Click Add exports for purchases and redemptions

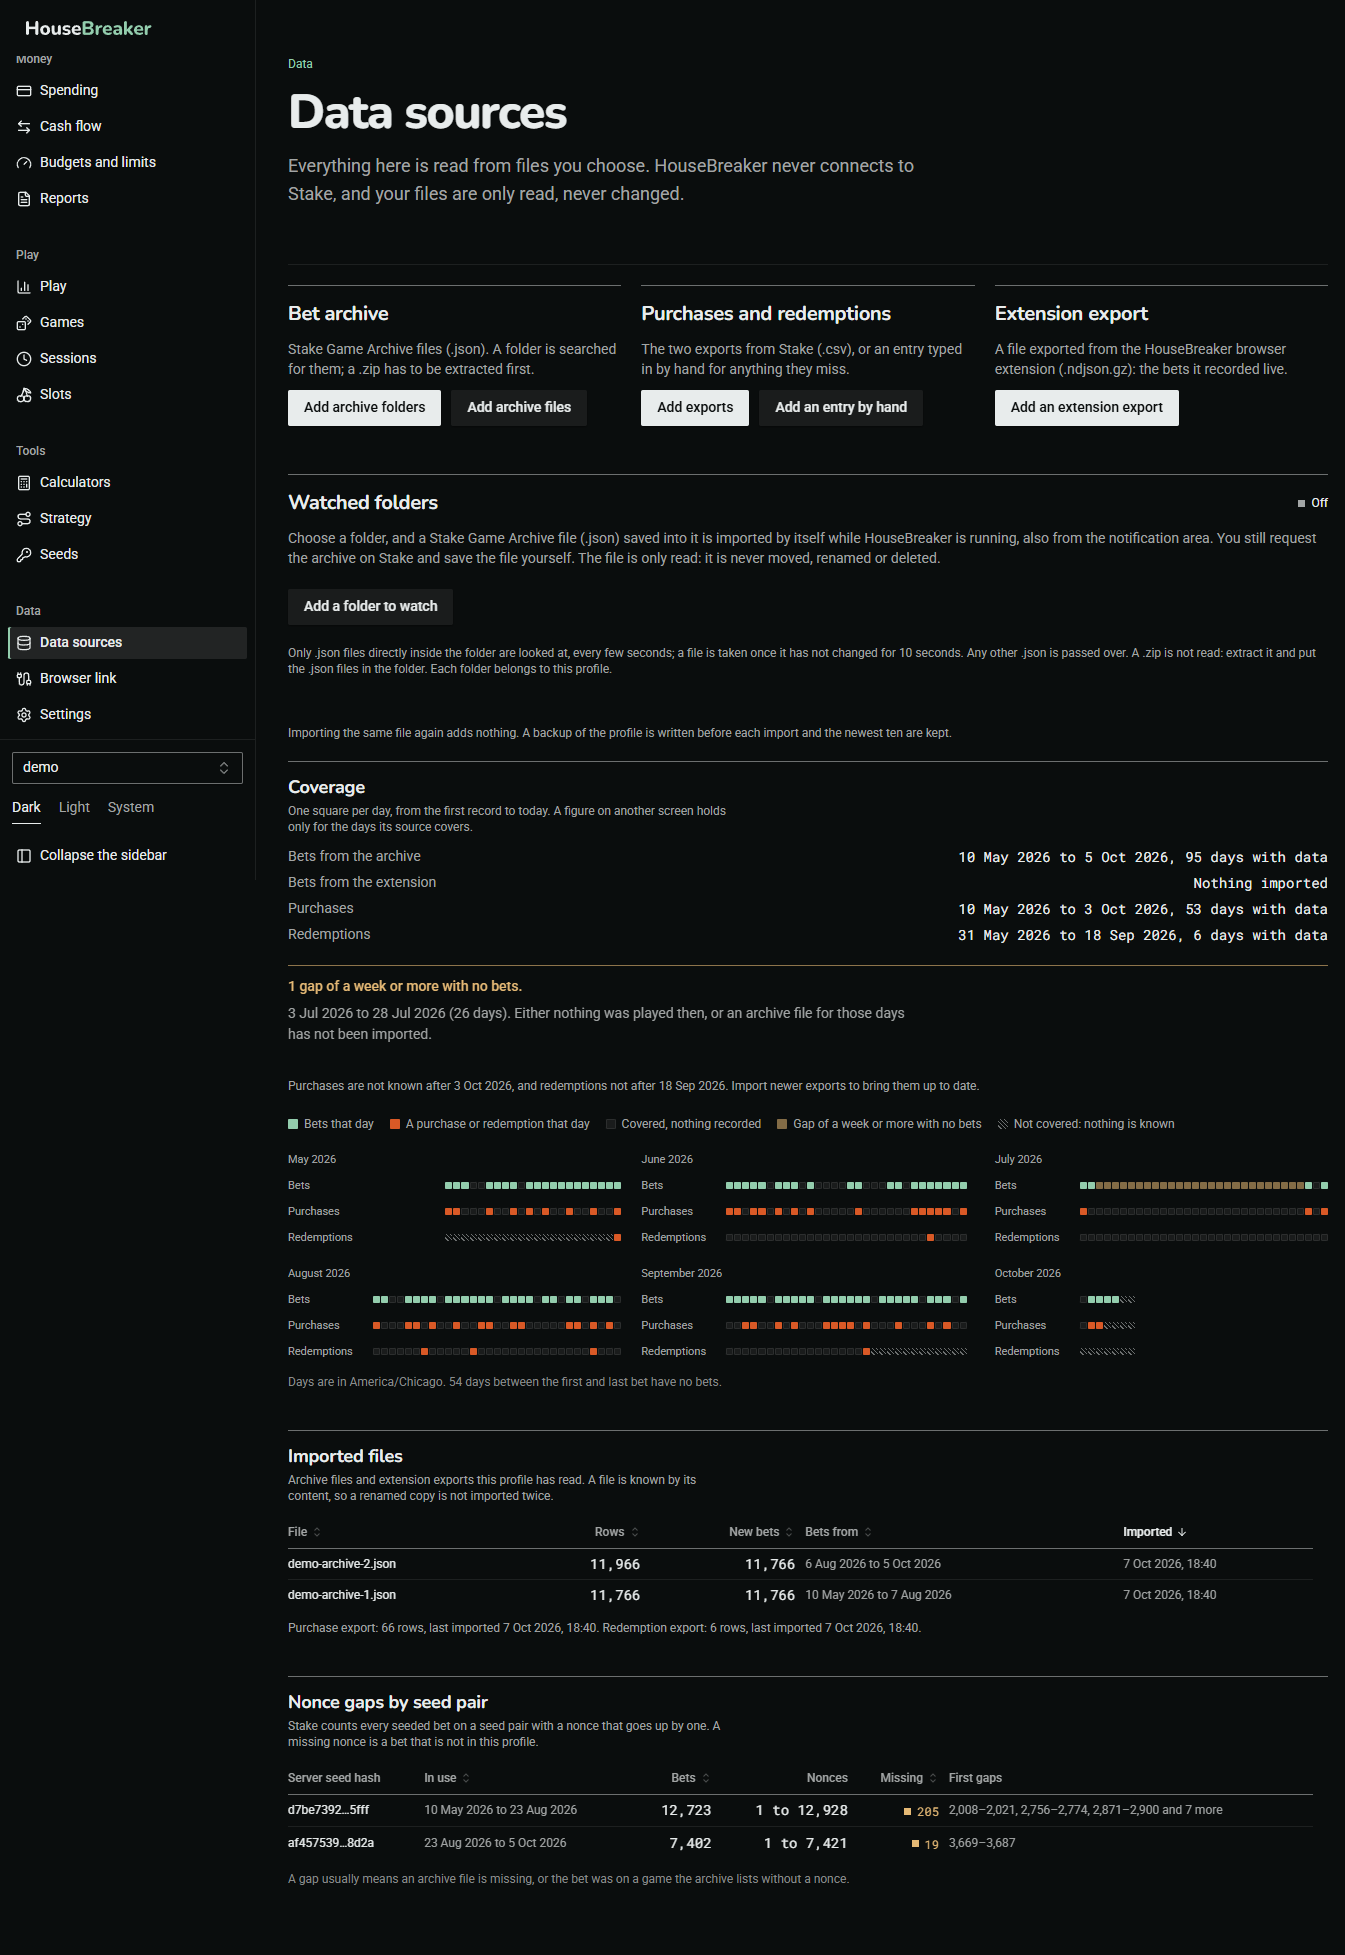[x=695, y=408]
